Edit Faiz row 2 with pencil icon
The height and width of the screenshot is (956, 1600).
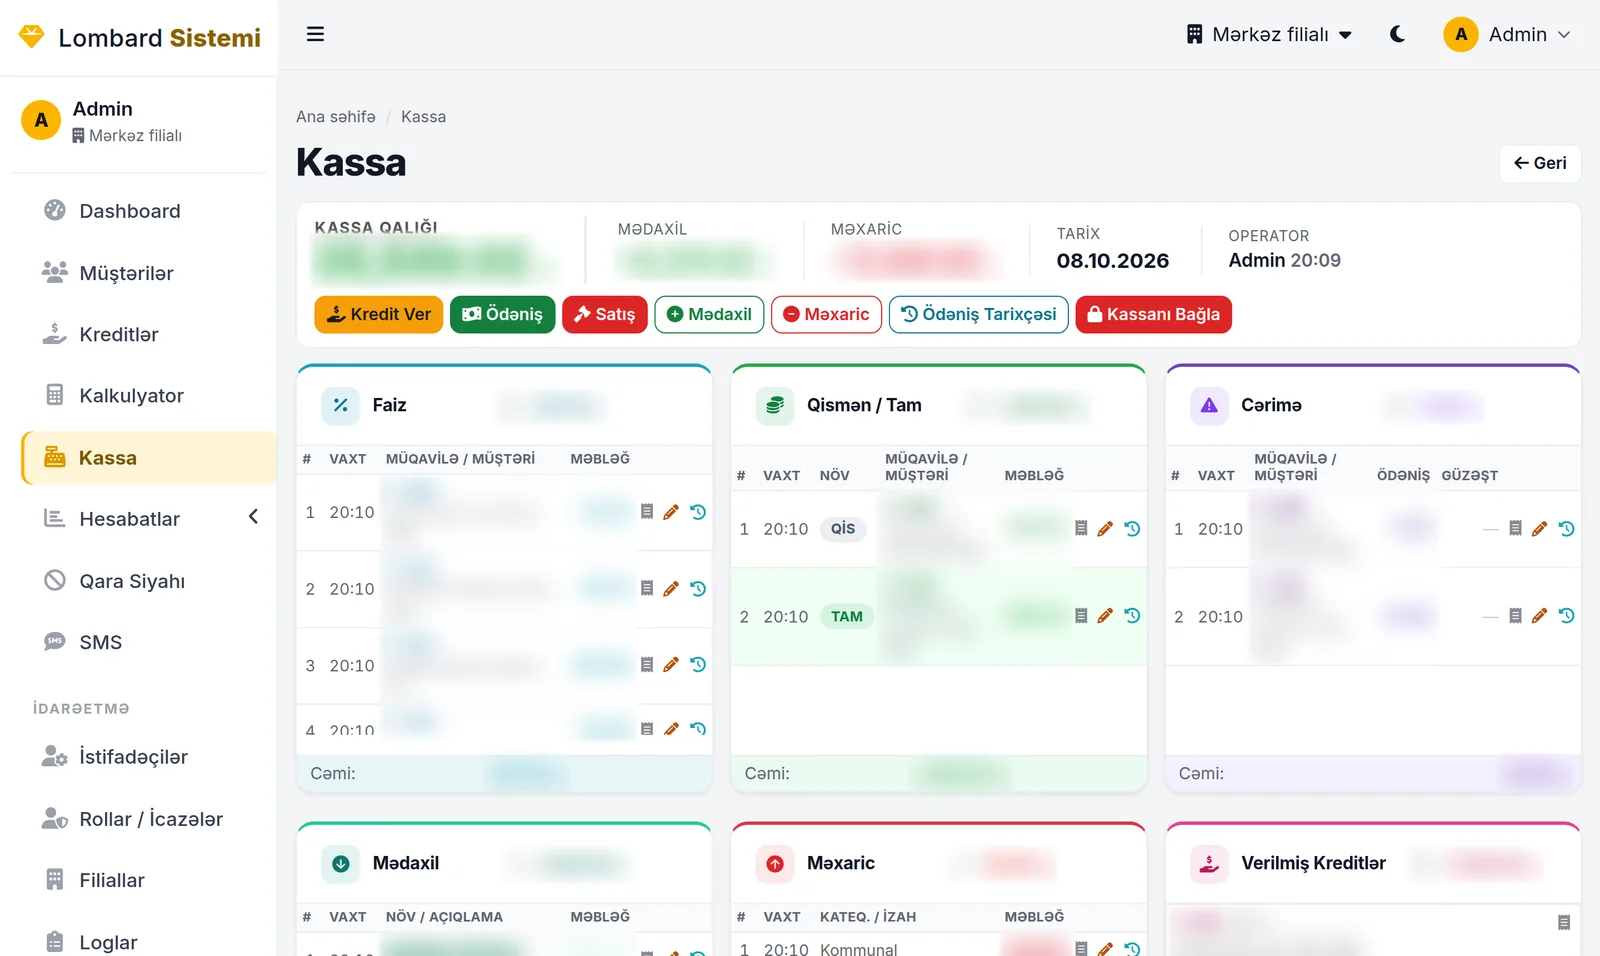coord(671,589)
